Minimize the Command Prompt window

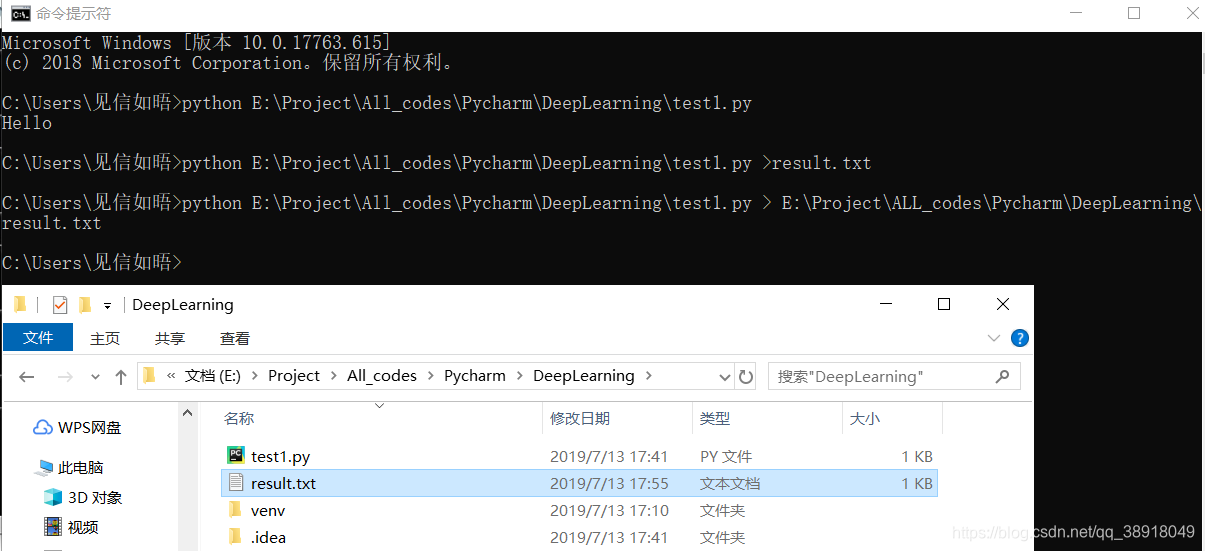pos(1077,13)
